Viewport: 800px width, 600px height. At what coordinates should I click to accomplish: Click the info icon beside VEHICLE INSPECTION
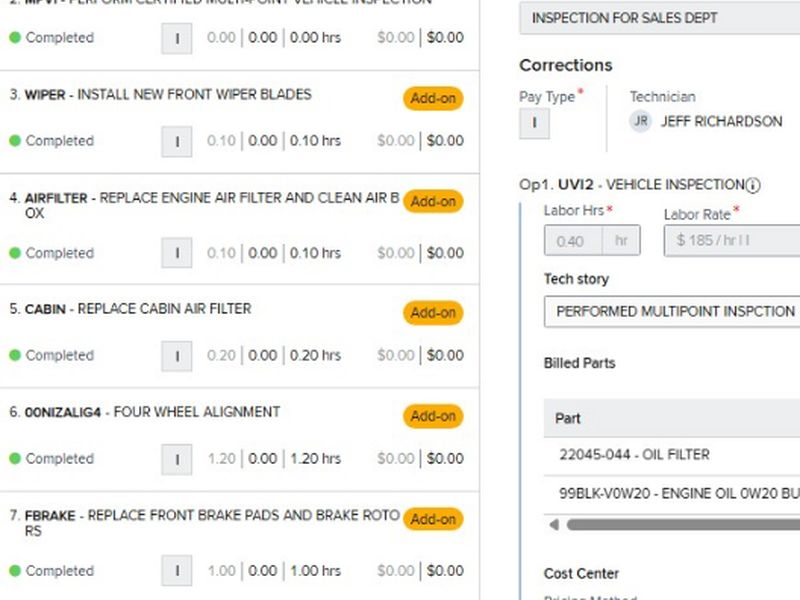(753, 185)
